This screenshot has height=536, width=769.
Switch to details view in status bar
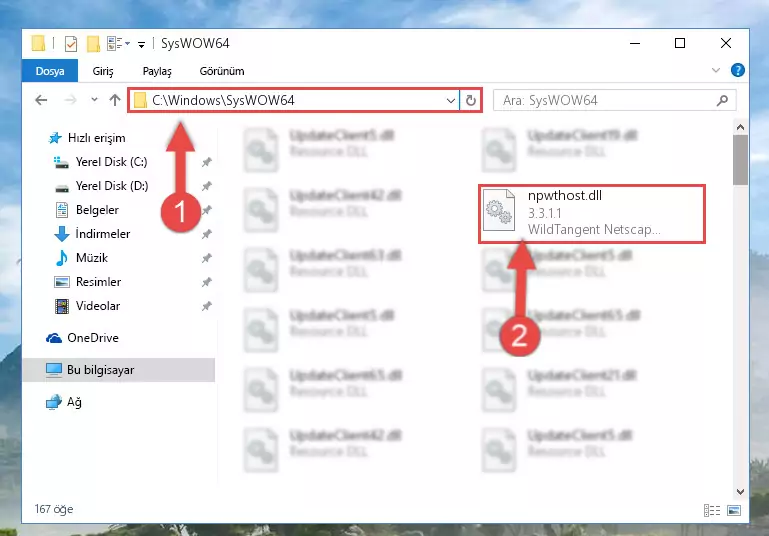712,510
